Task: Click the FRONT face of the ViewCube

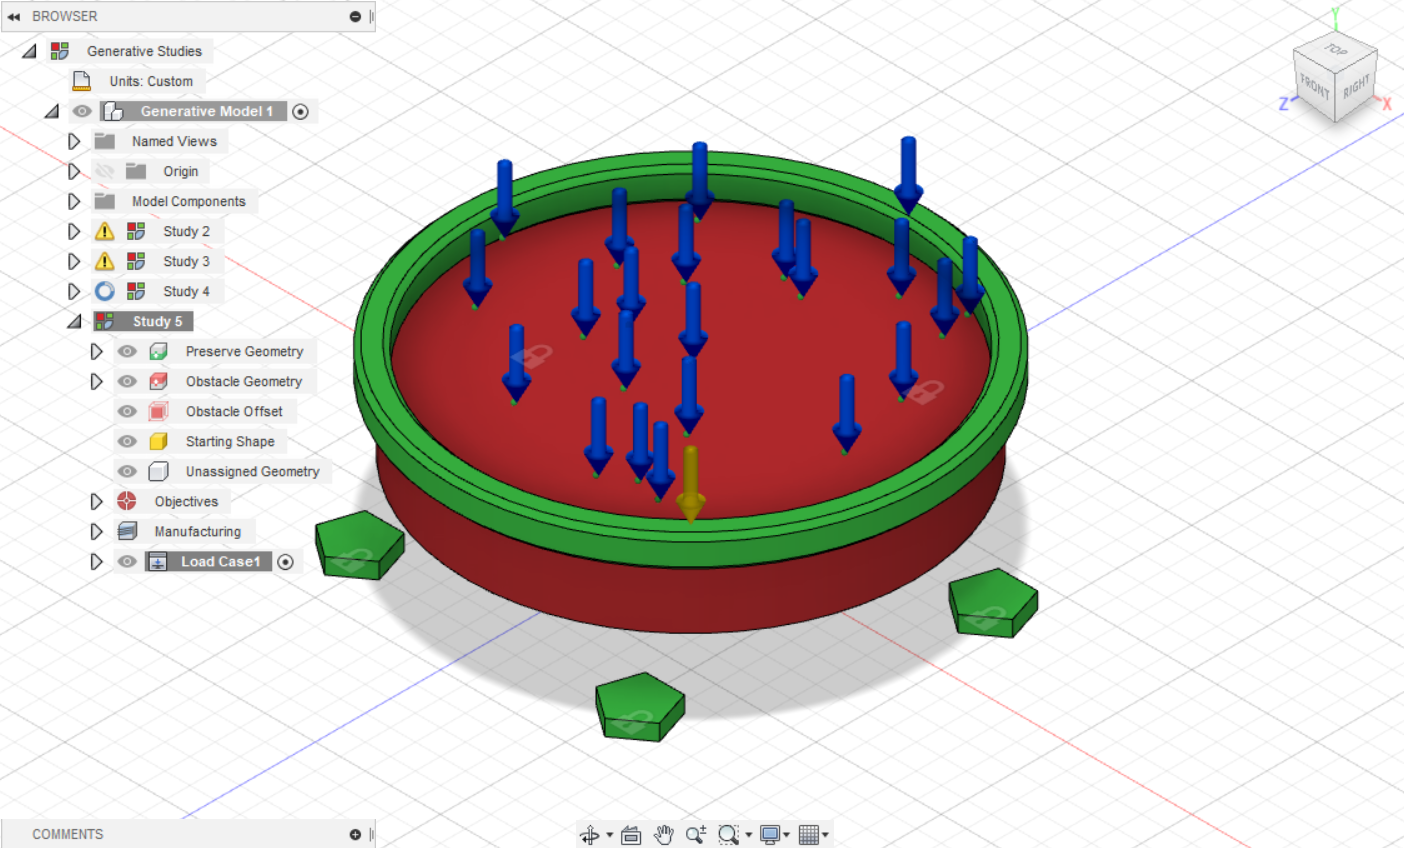Action: click(1315, 88)
